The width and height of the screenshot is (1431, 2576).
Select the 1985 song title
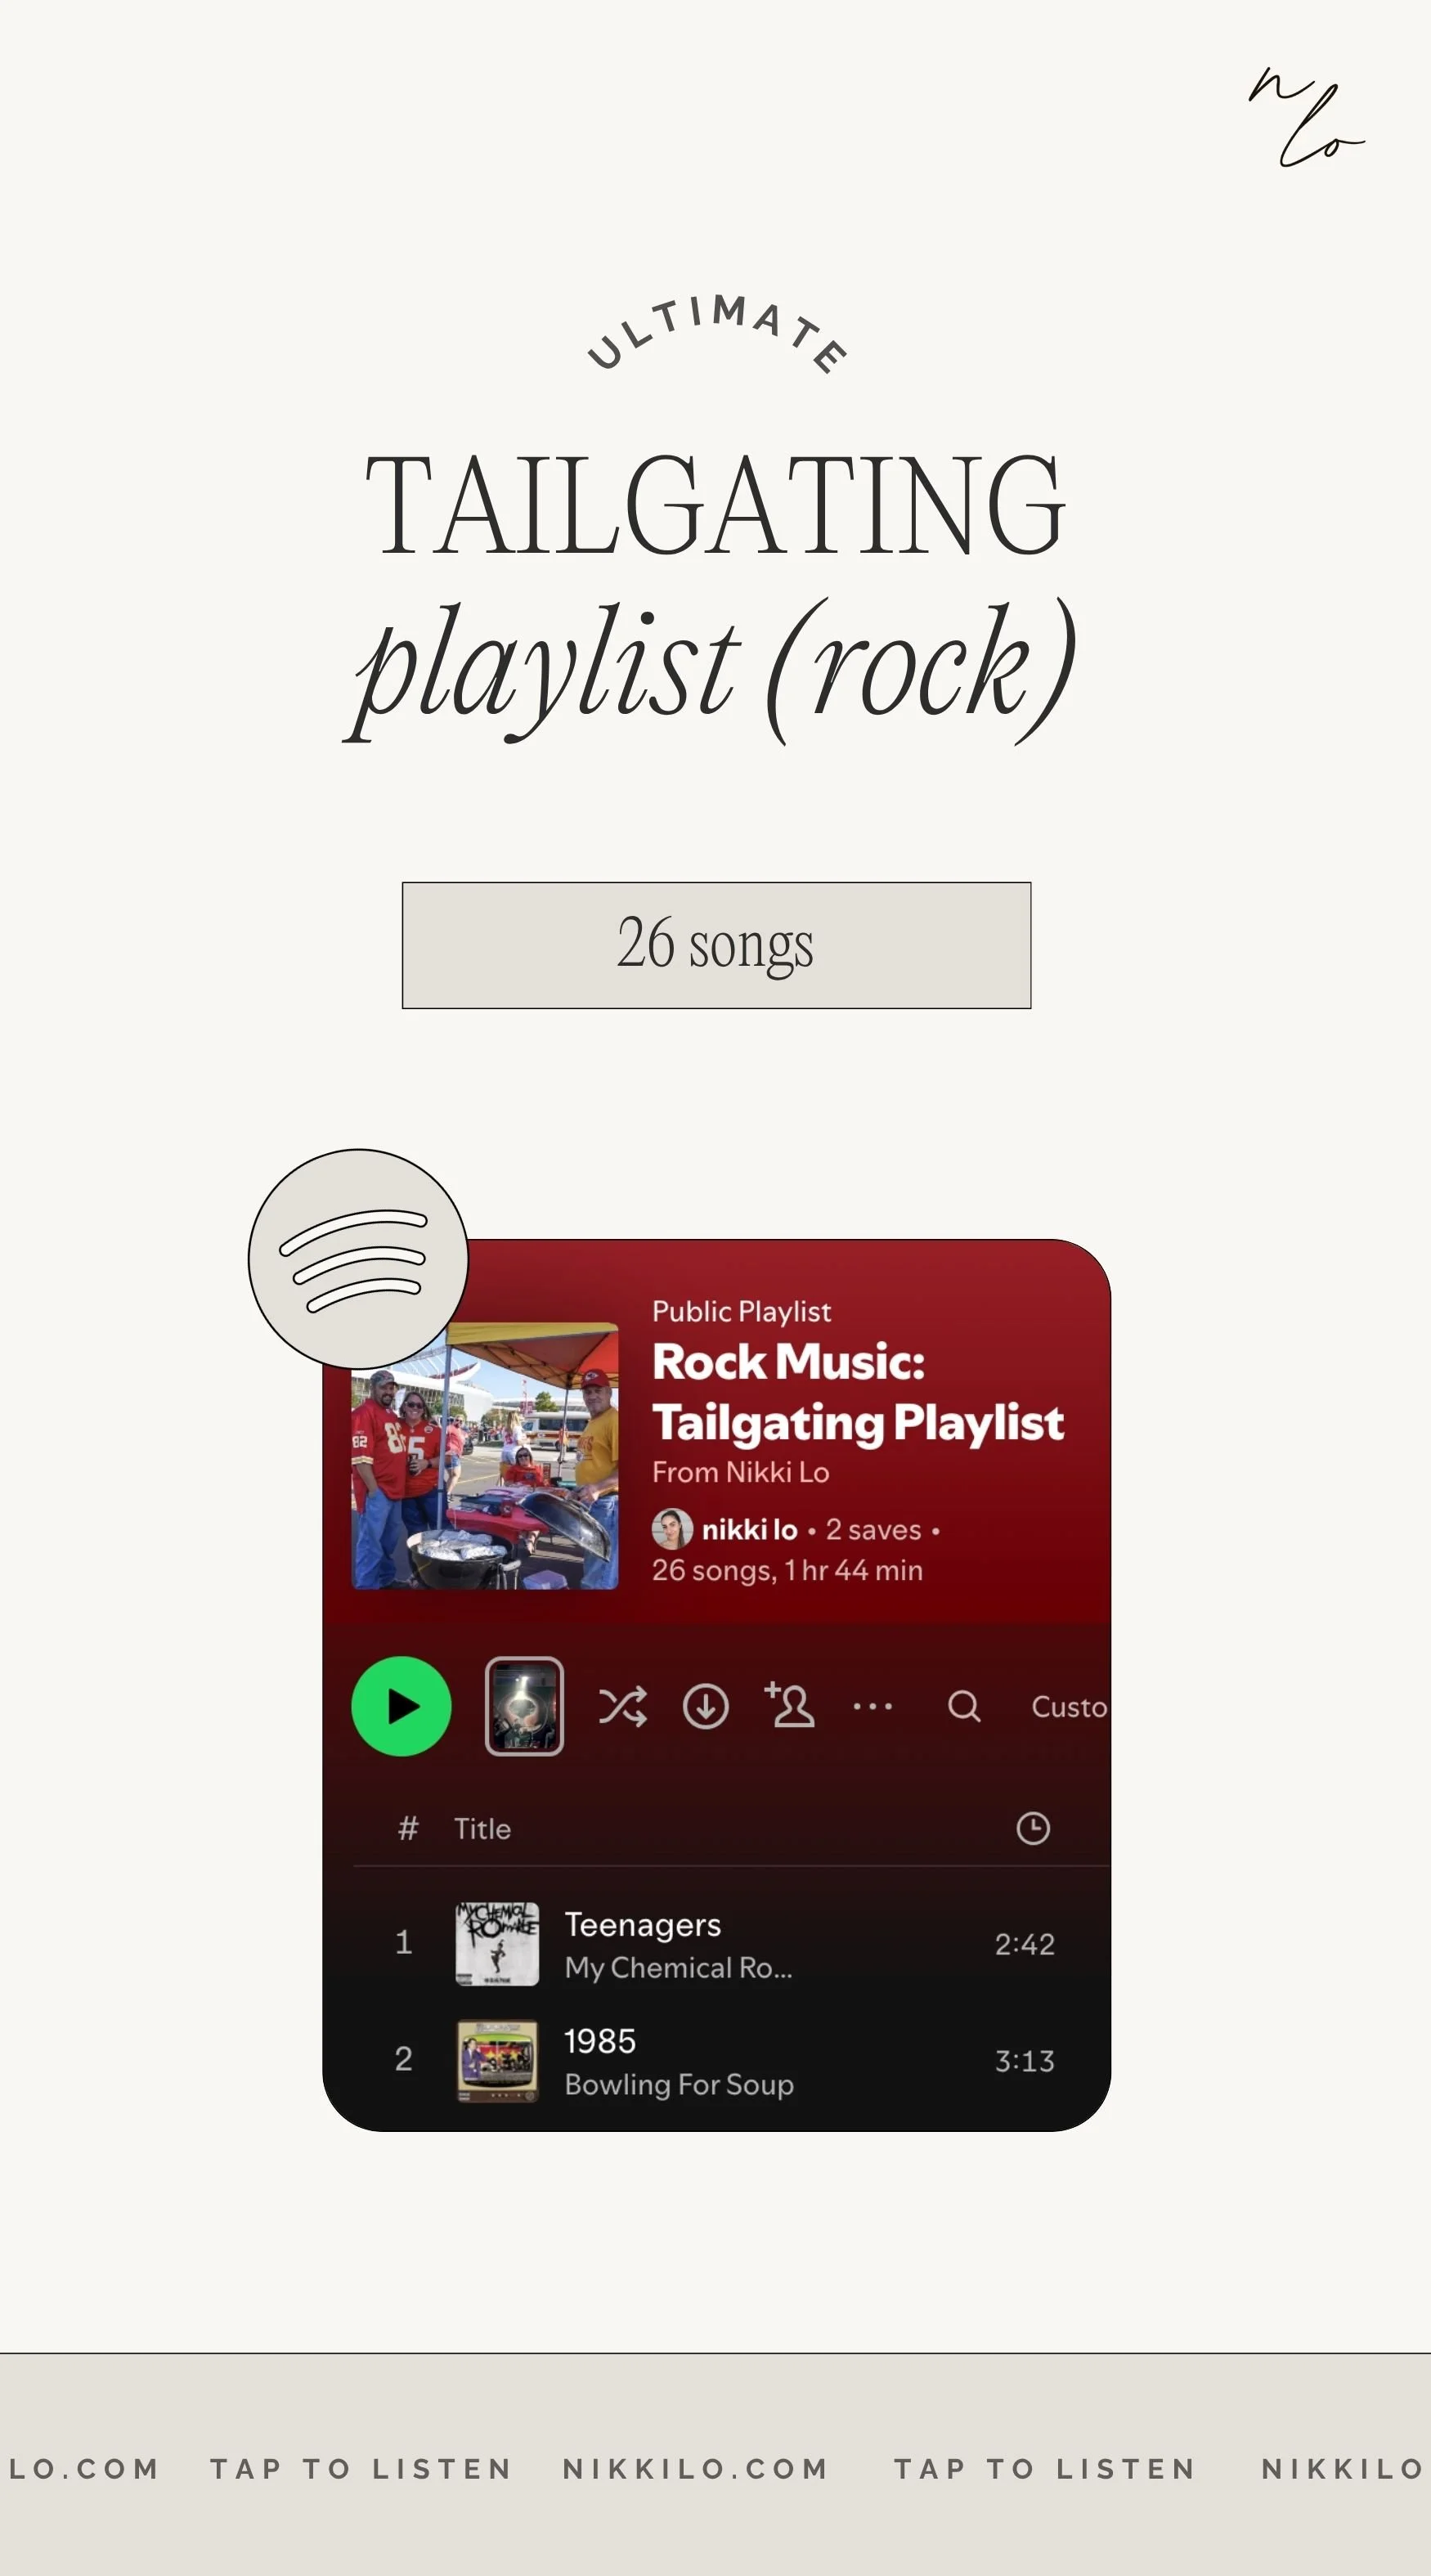[x=600, y=2041]
